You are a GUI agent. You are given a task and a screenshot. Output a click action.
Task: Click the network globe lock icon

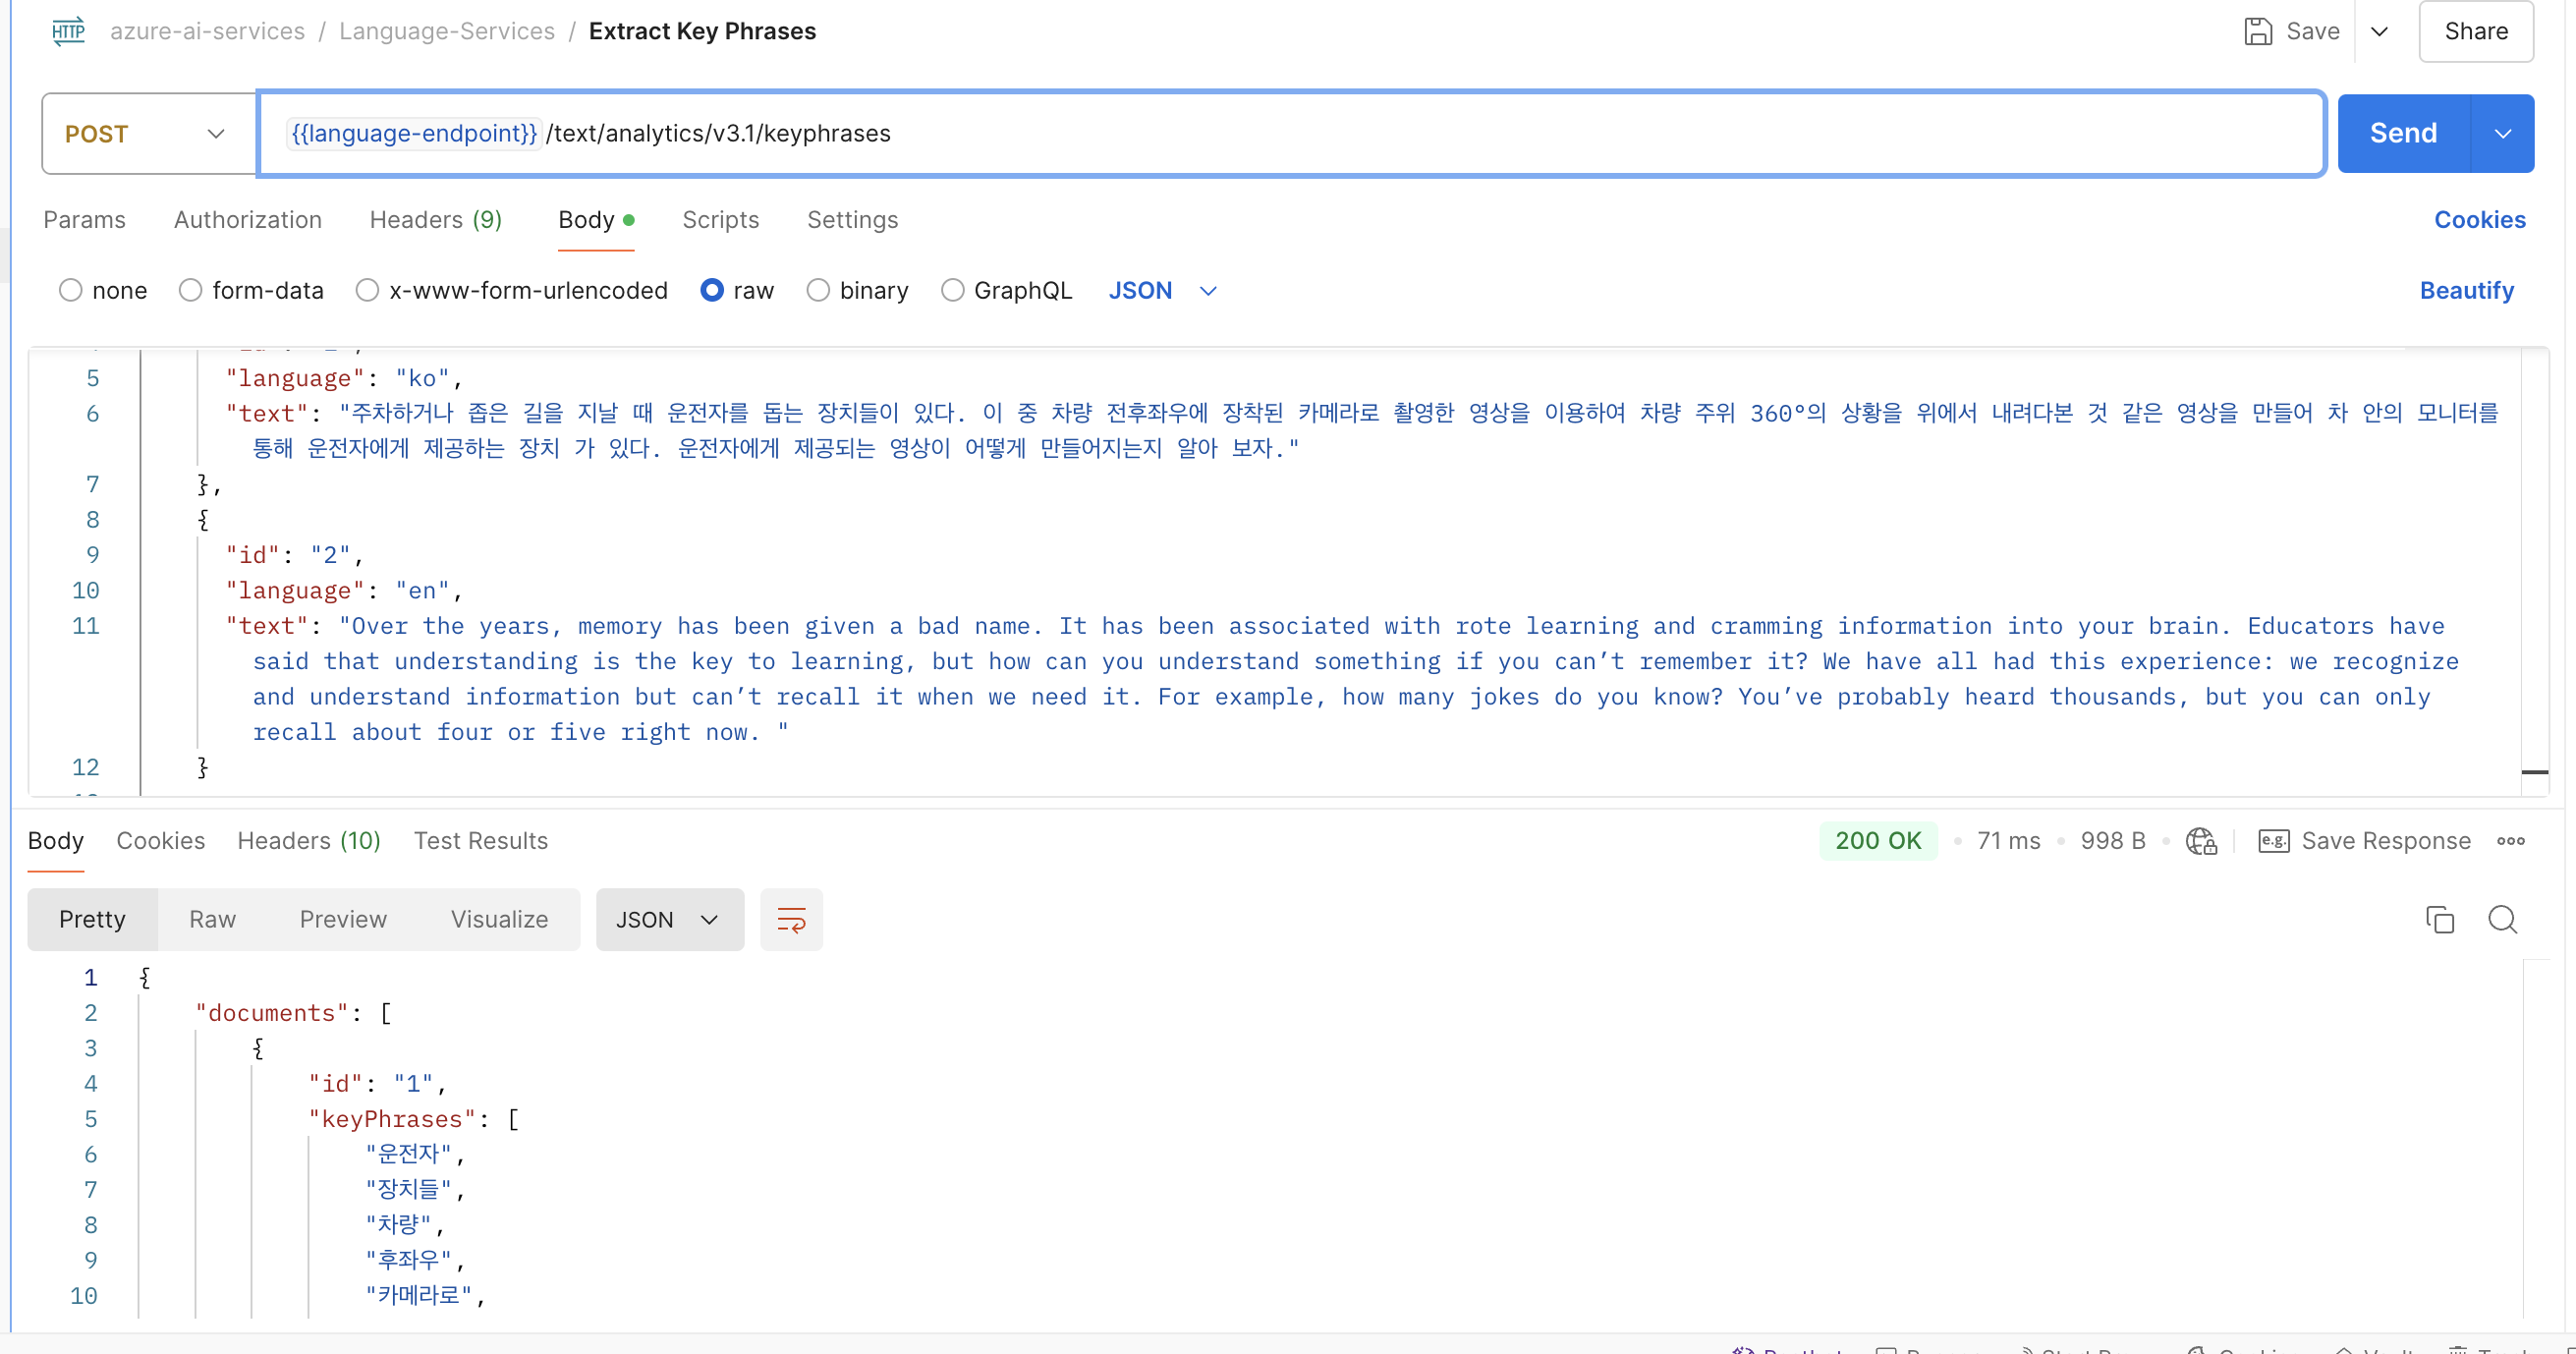(2200, 841)
